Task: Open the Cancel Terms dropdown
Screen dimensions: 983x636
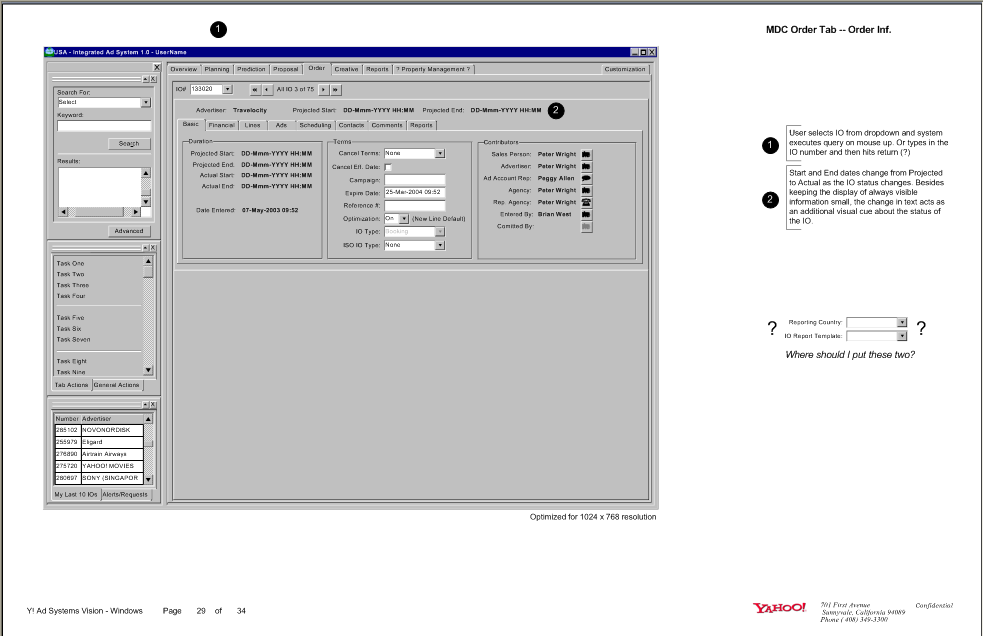Action: [440, 153]
